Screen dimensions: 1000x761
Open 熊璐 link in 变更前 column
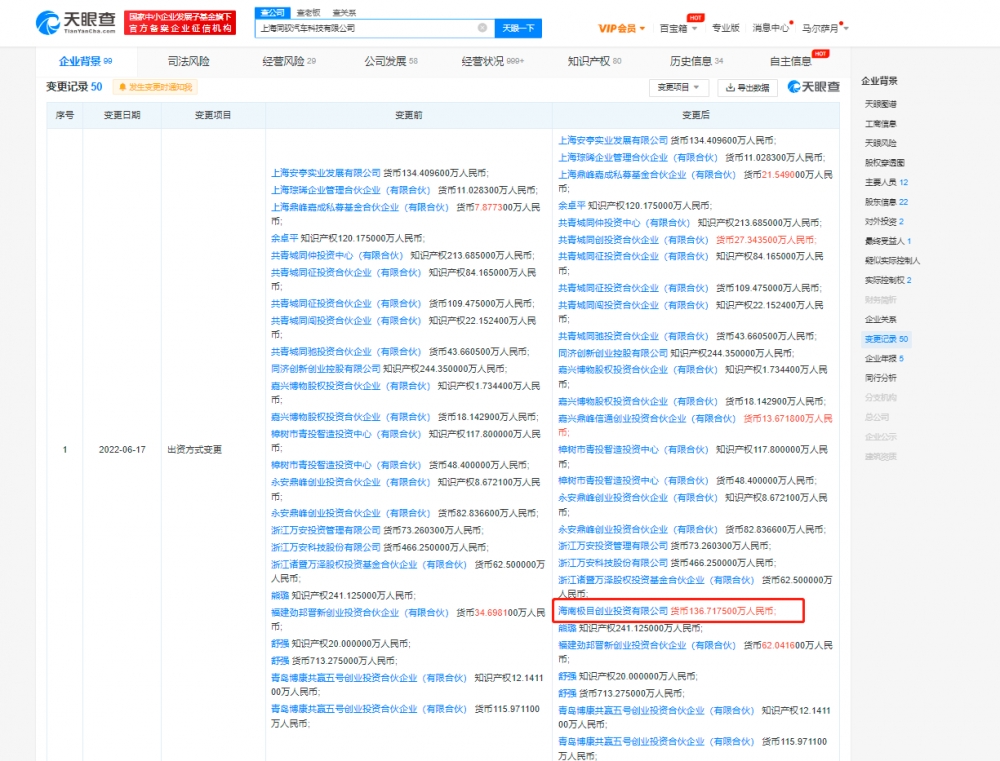[280, 595]
